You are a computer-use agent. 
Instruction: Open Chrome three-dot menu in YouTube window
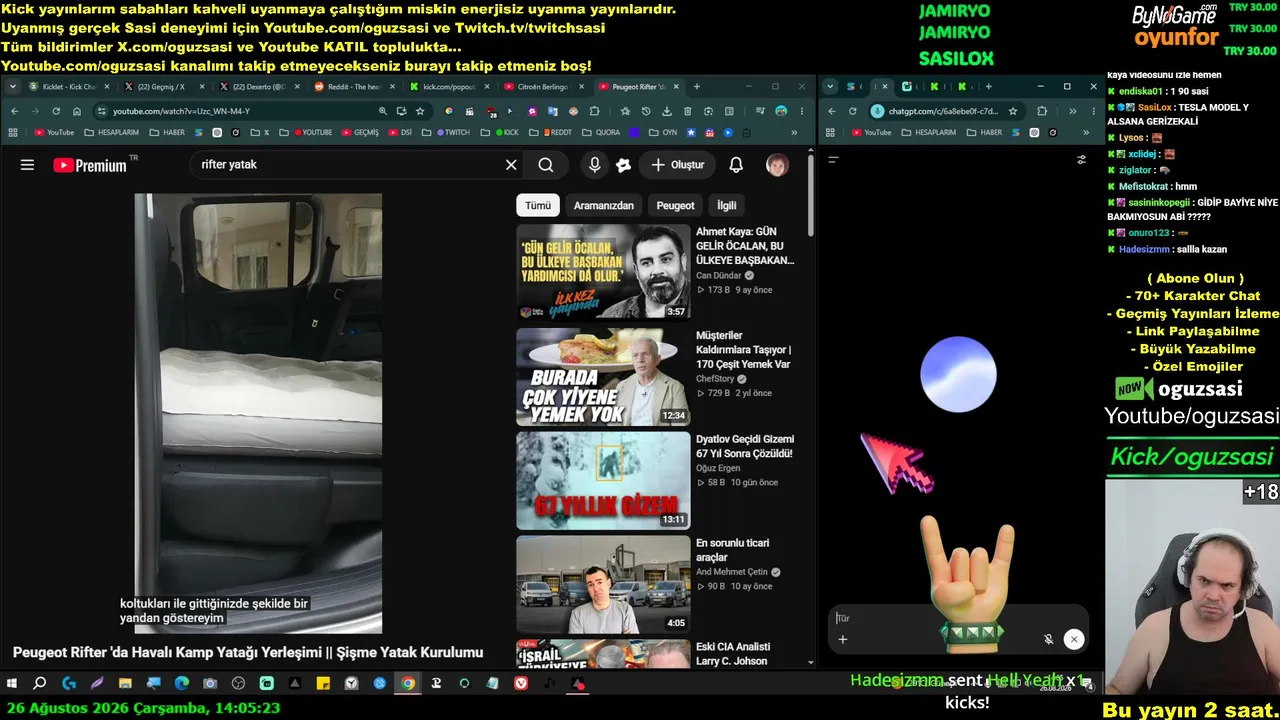[802, 111]
